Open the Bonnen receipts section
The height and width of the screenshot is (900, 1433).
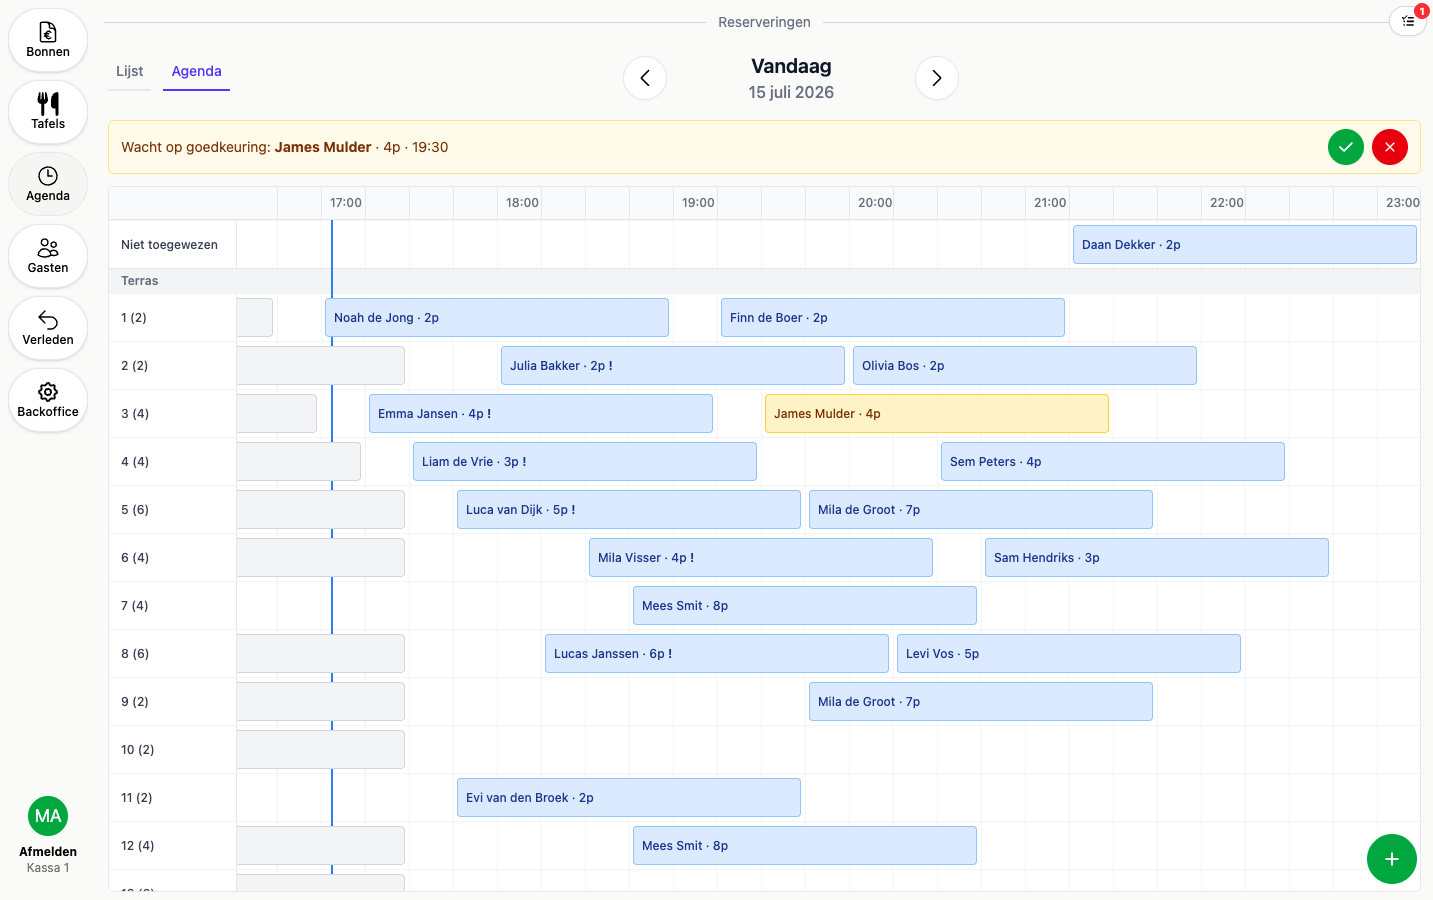(x=48, y=41)
